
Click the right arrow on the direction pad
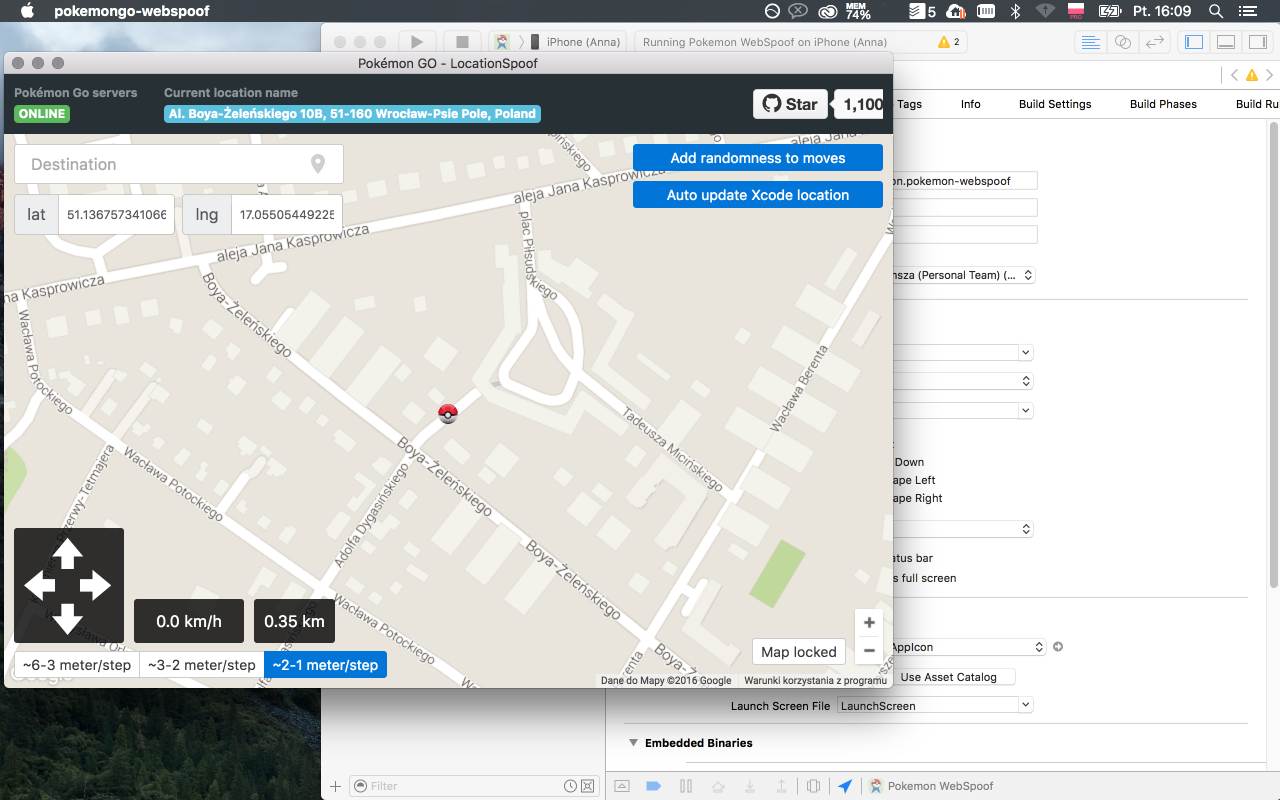point(95,585)
